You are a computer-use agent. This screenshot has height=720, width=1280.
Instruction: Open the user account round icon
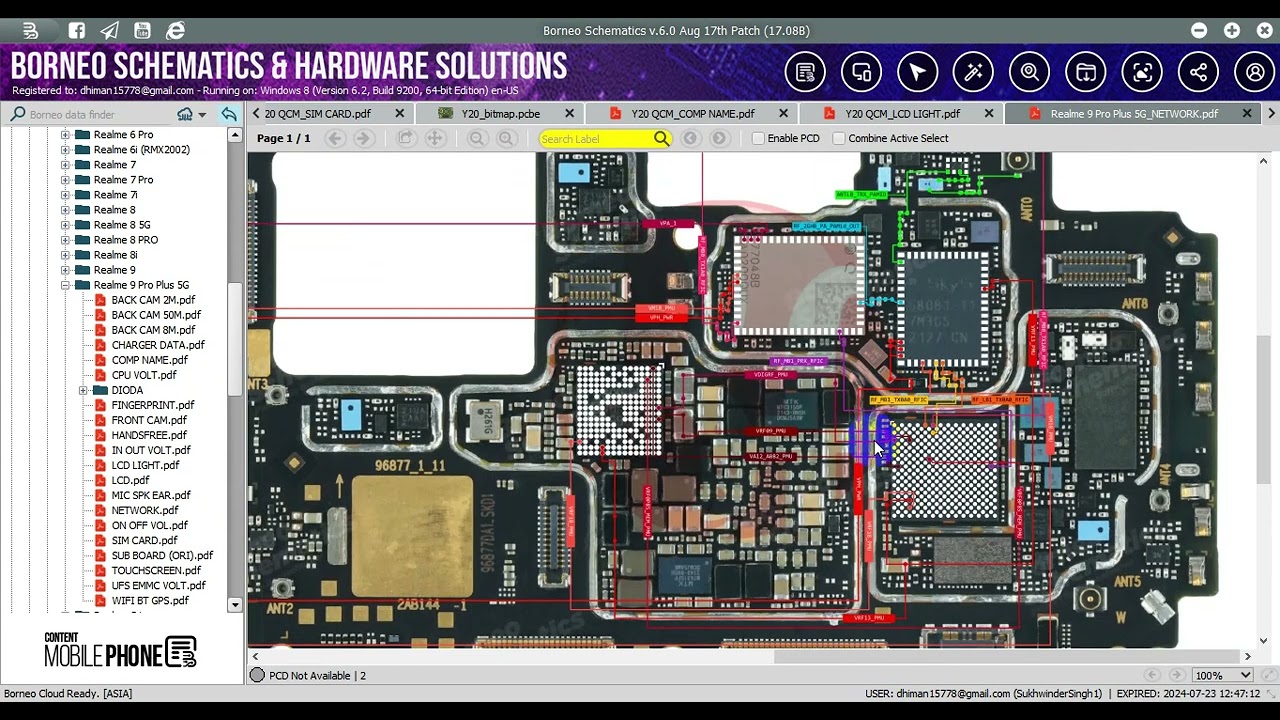1254,72
